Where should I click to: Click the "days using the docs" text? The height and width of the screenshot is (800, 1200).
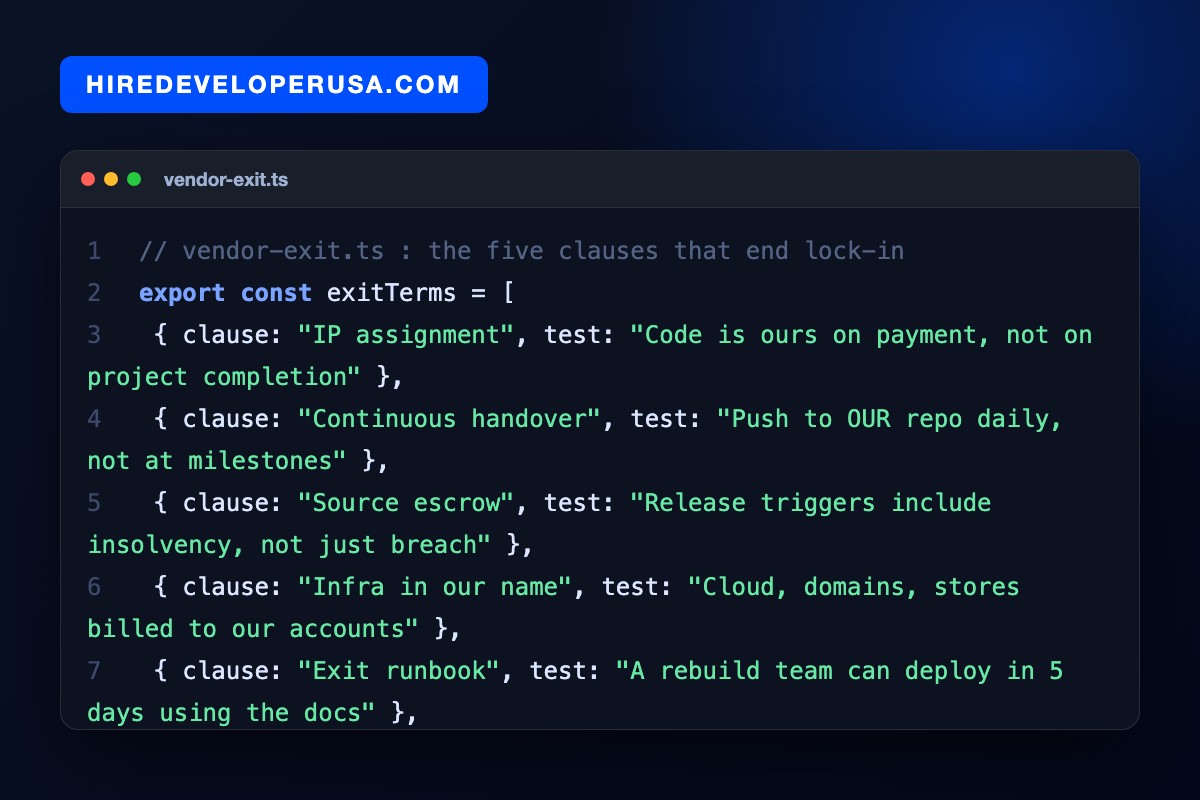[232, 713]
